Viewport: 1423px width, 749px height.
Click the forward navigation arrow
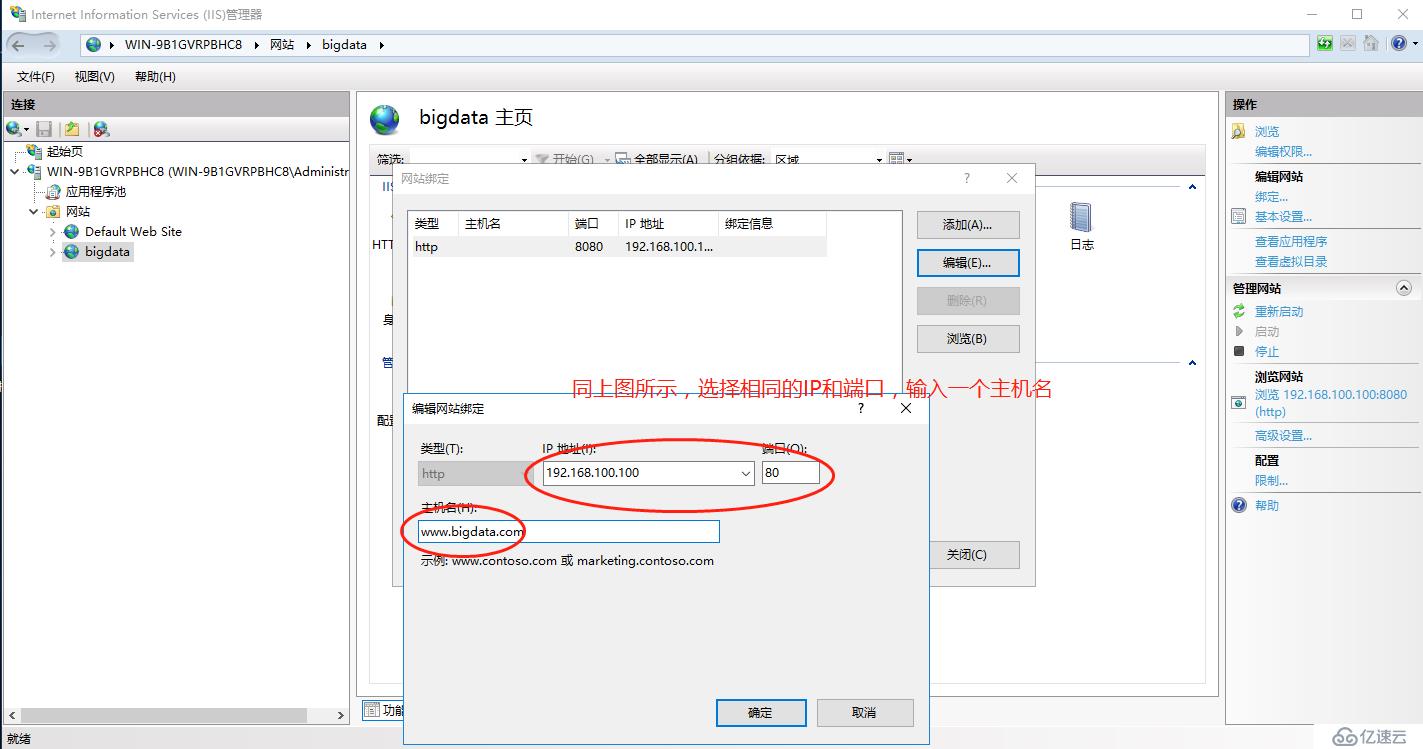(x=49, y=45)
